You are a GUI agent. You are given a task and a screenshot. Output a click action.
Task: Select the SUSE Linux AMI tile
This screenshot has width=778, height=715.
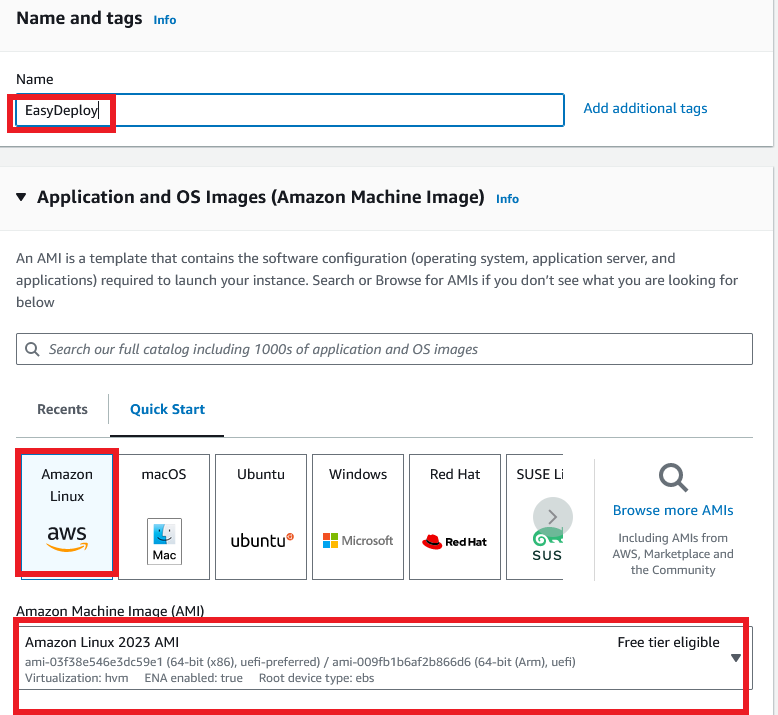(x=535, y=516)
